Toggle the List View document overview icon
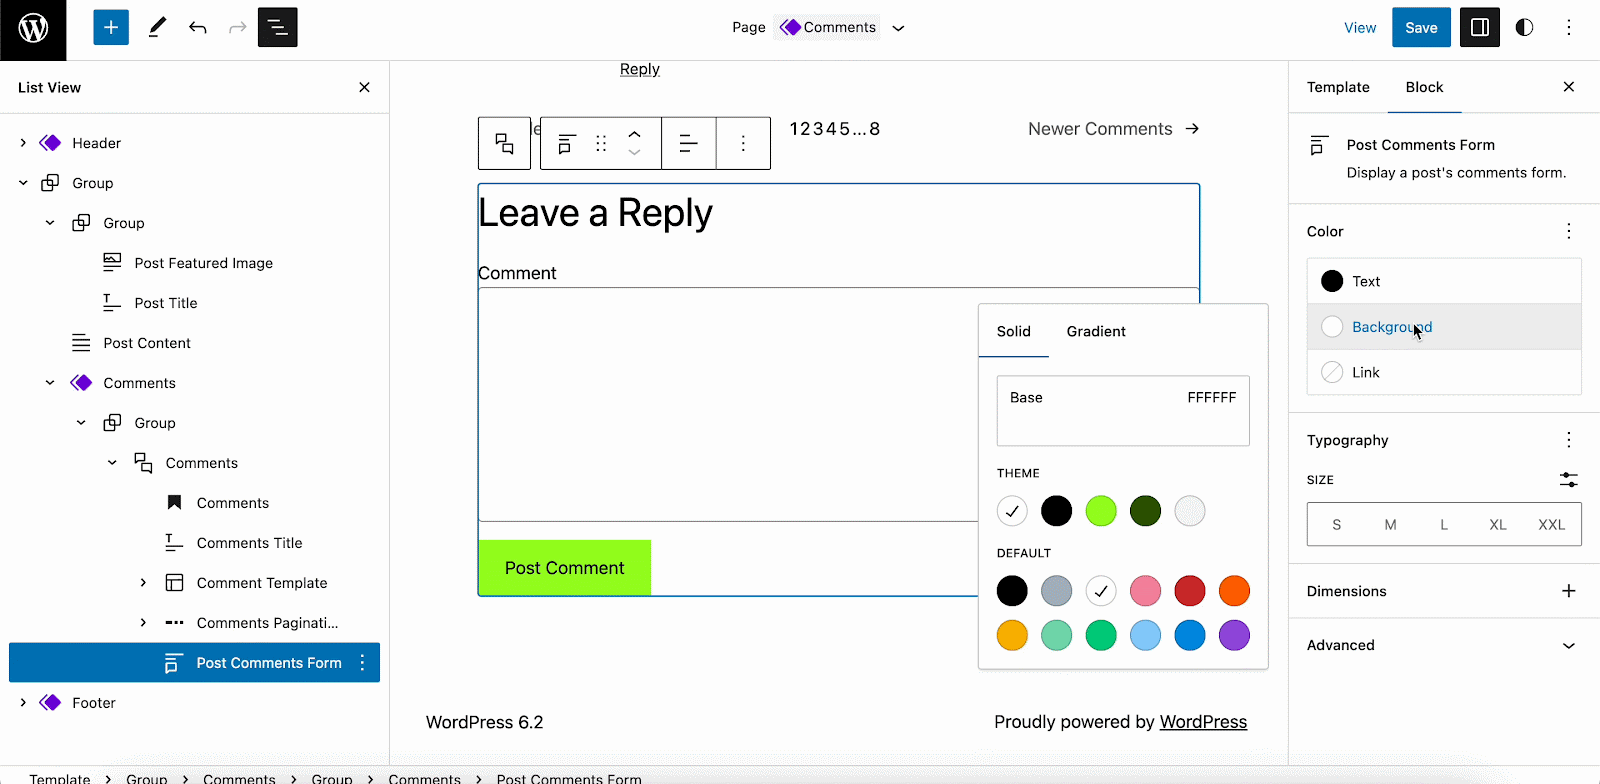The width and height of the screenshot is (1600, 784). coord(277,28)
